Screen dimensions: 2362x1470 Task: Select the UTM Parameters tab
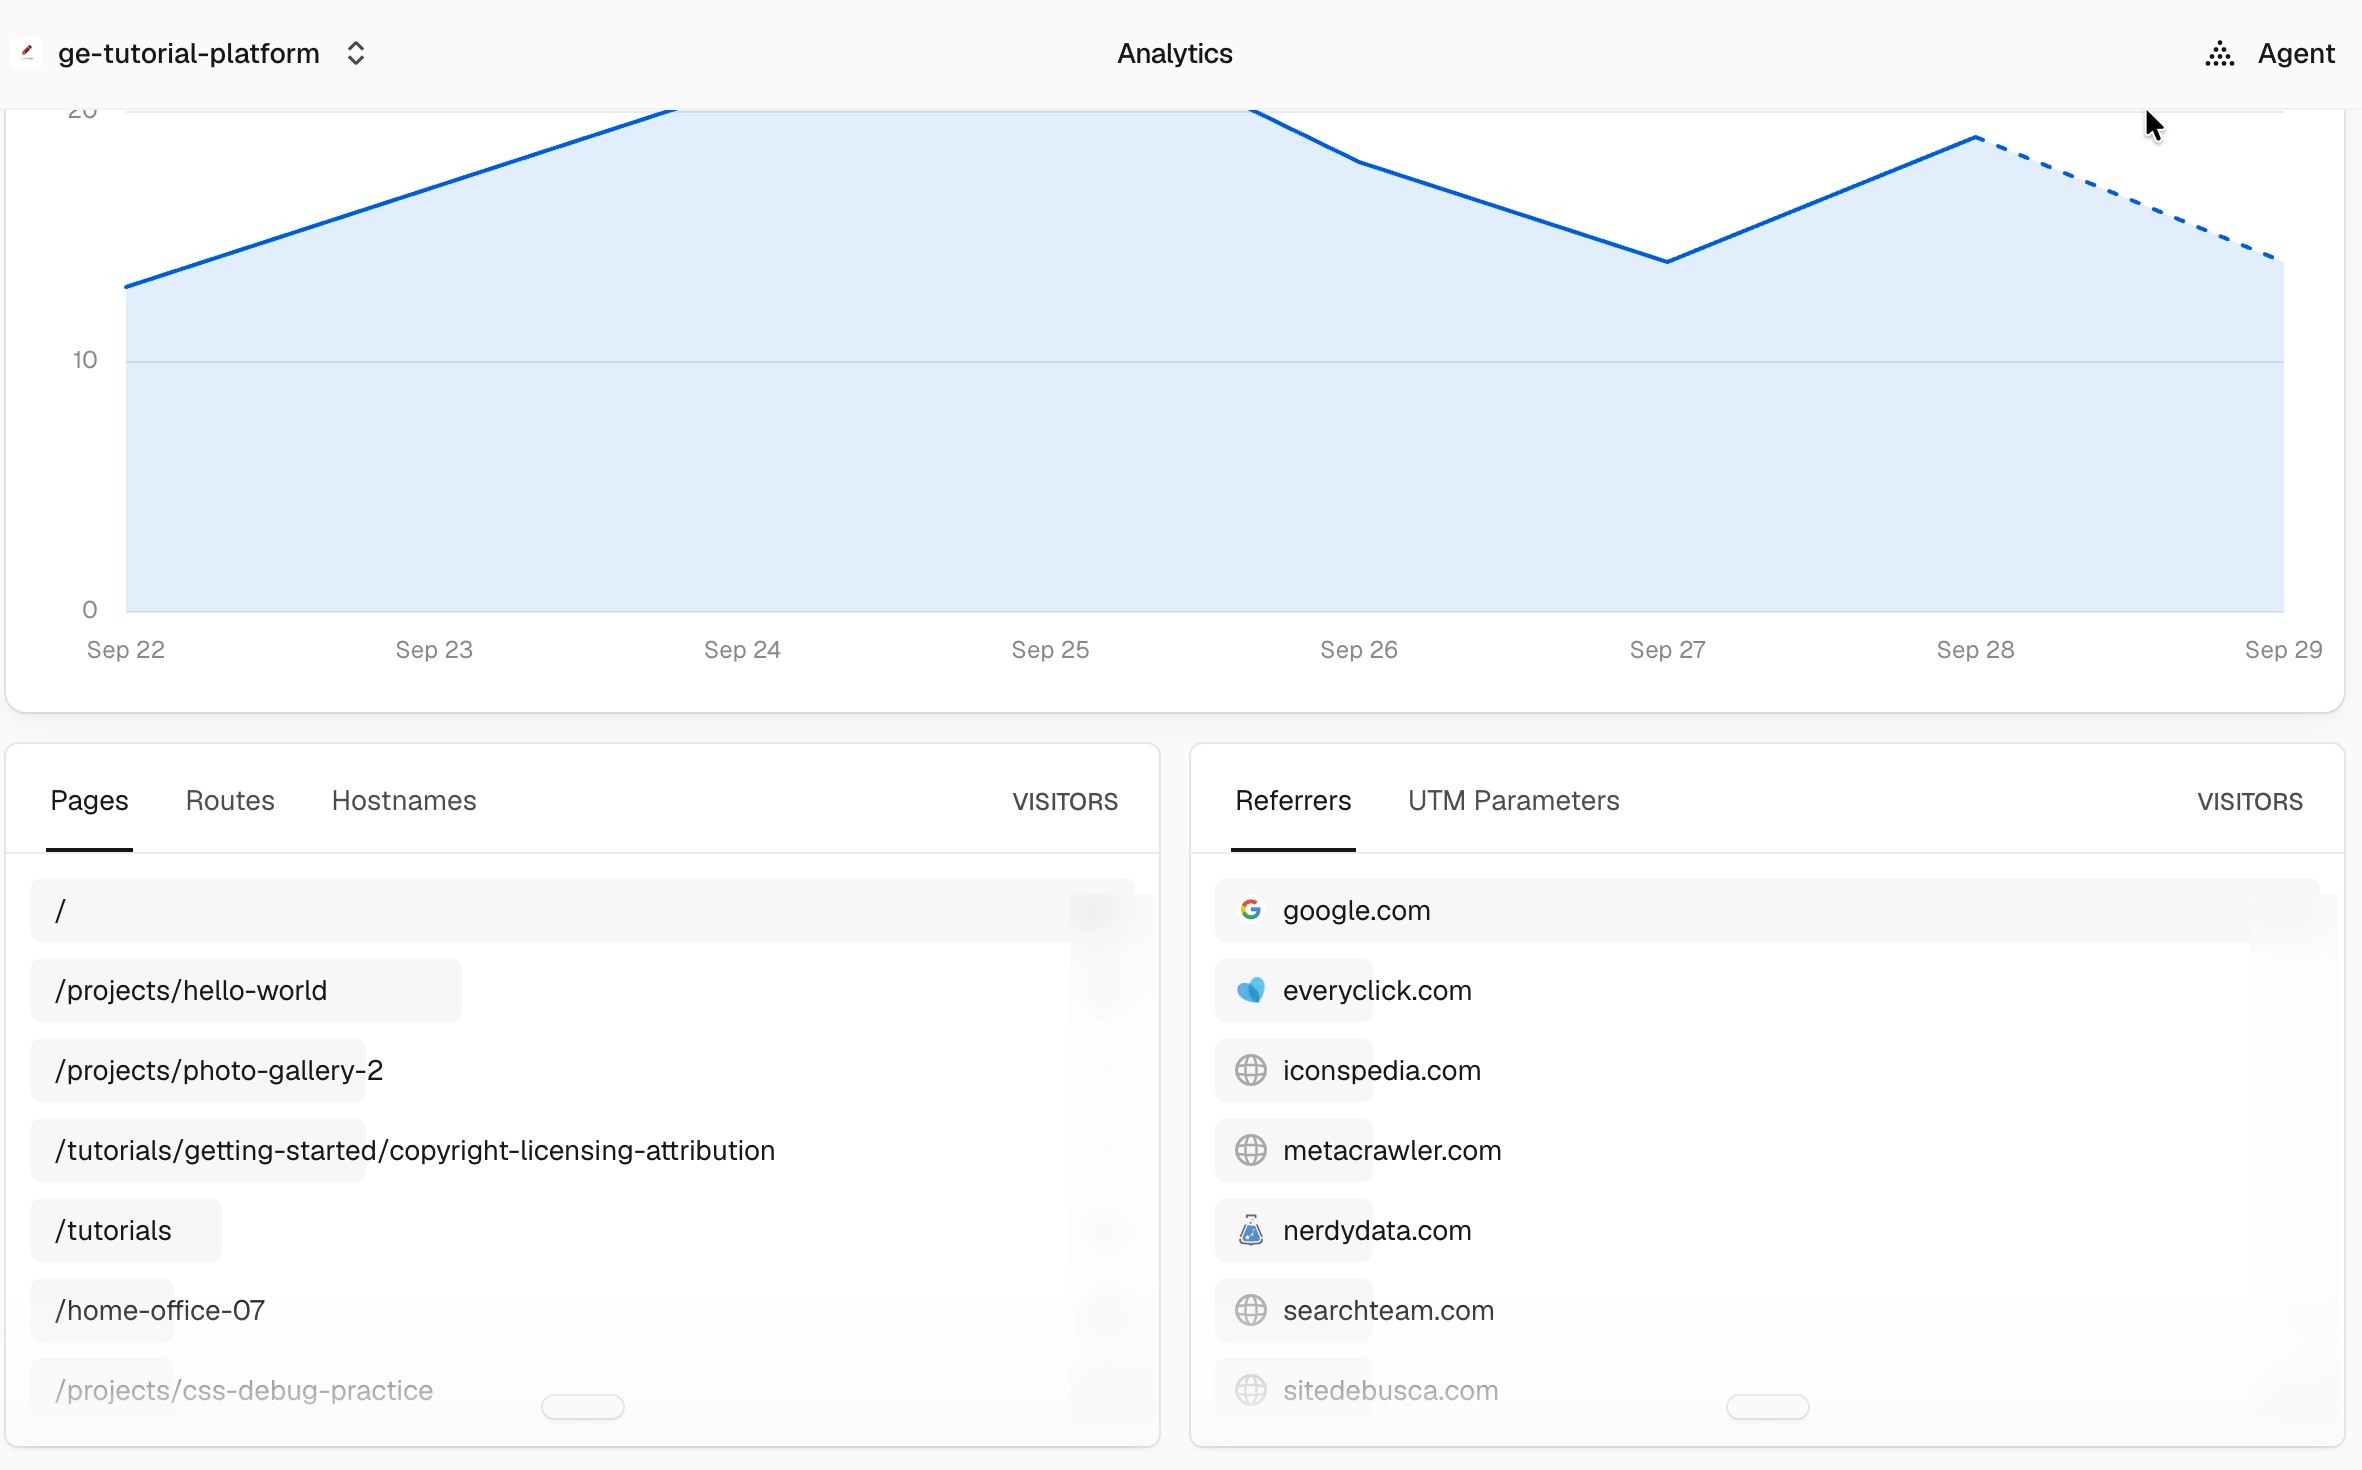coord(1513,801)
